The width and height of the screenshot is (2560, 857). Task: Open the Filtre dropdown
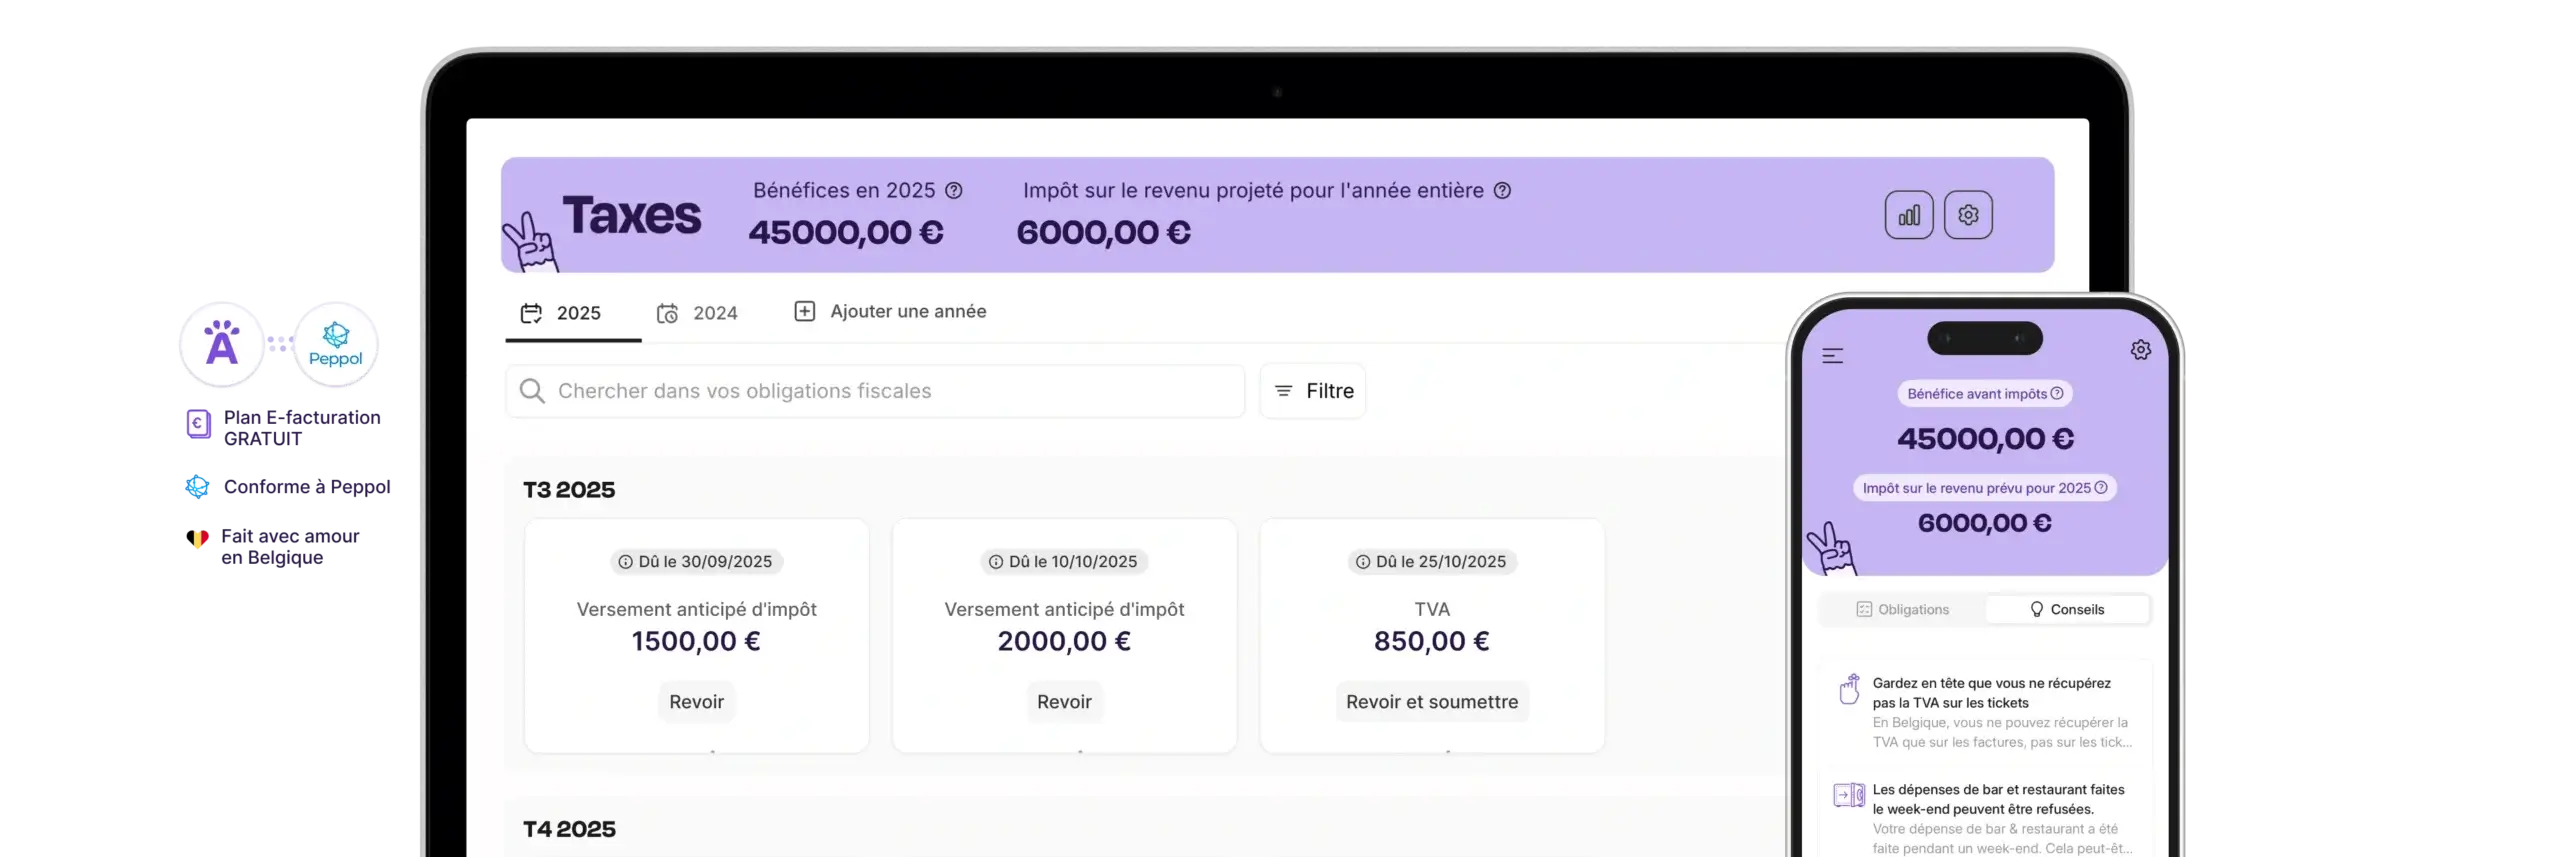point(1313,391)
